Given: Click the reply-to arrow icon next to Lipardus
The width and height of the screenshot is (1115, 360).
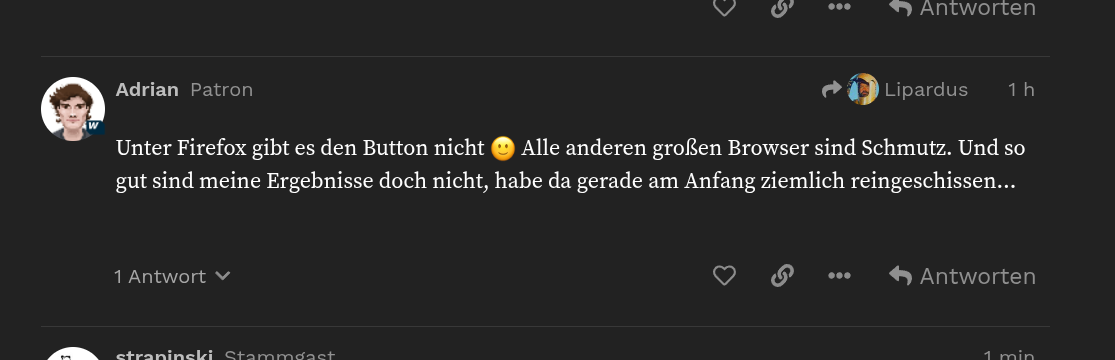Looking at the screenshot, I should click(831, 90).
